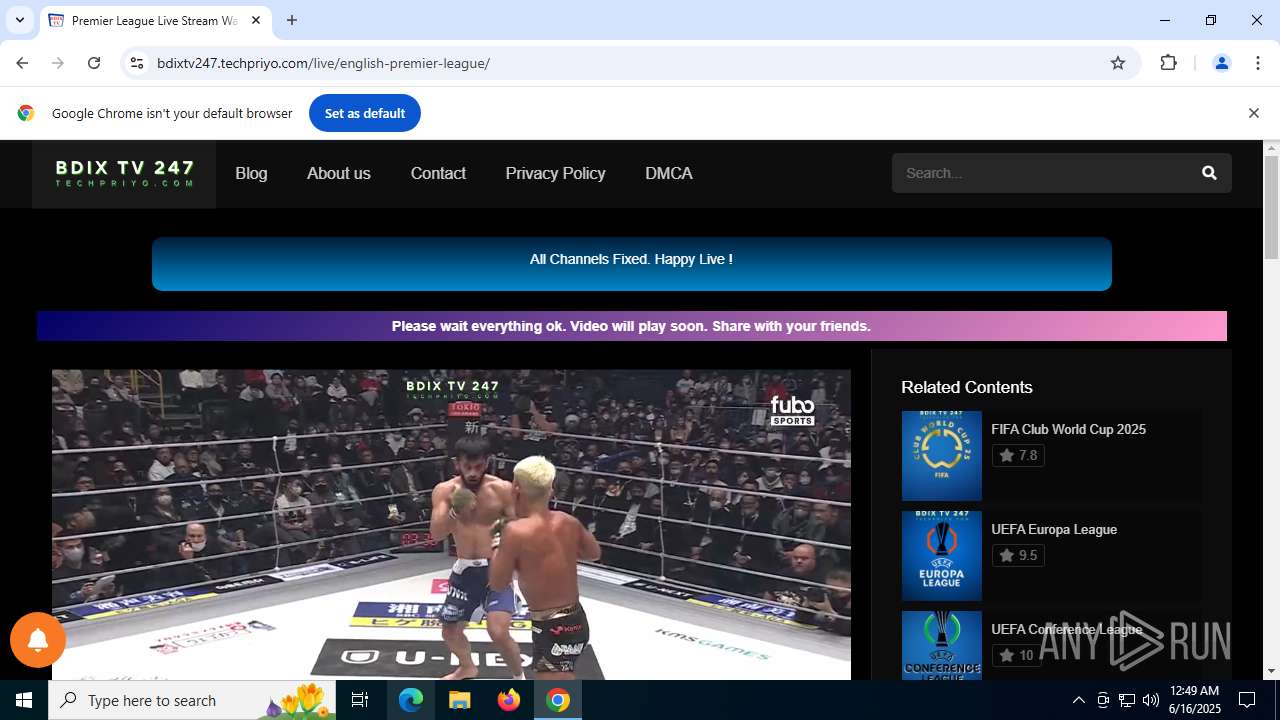1280x720 pixels.
Task: Open the Chrome profile avatar
Action: [x=1221, y=63]
